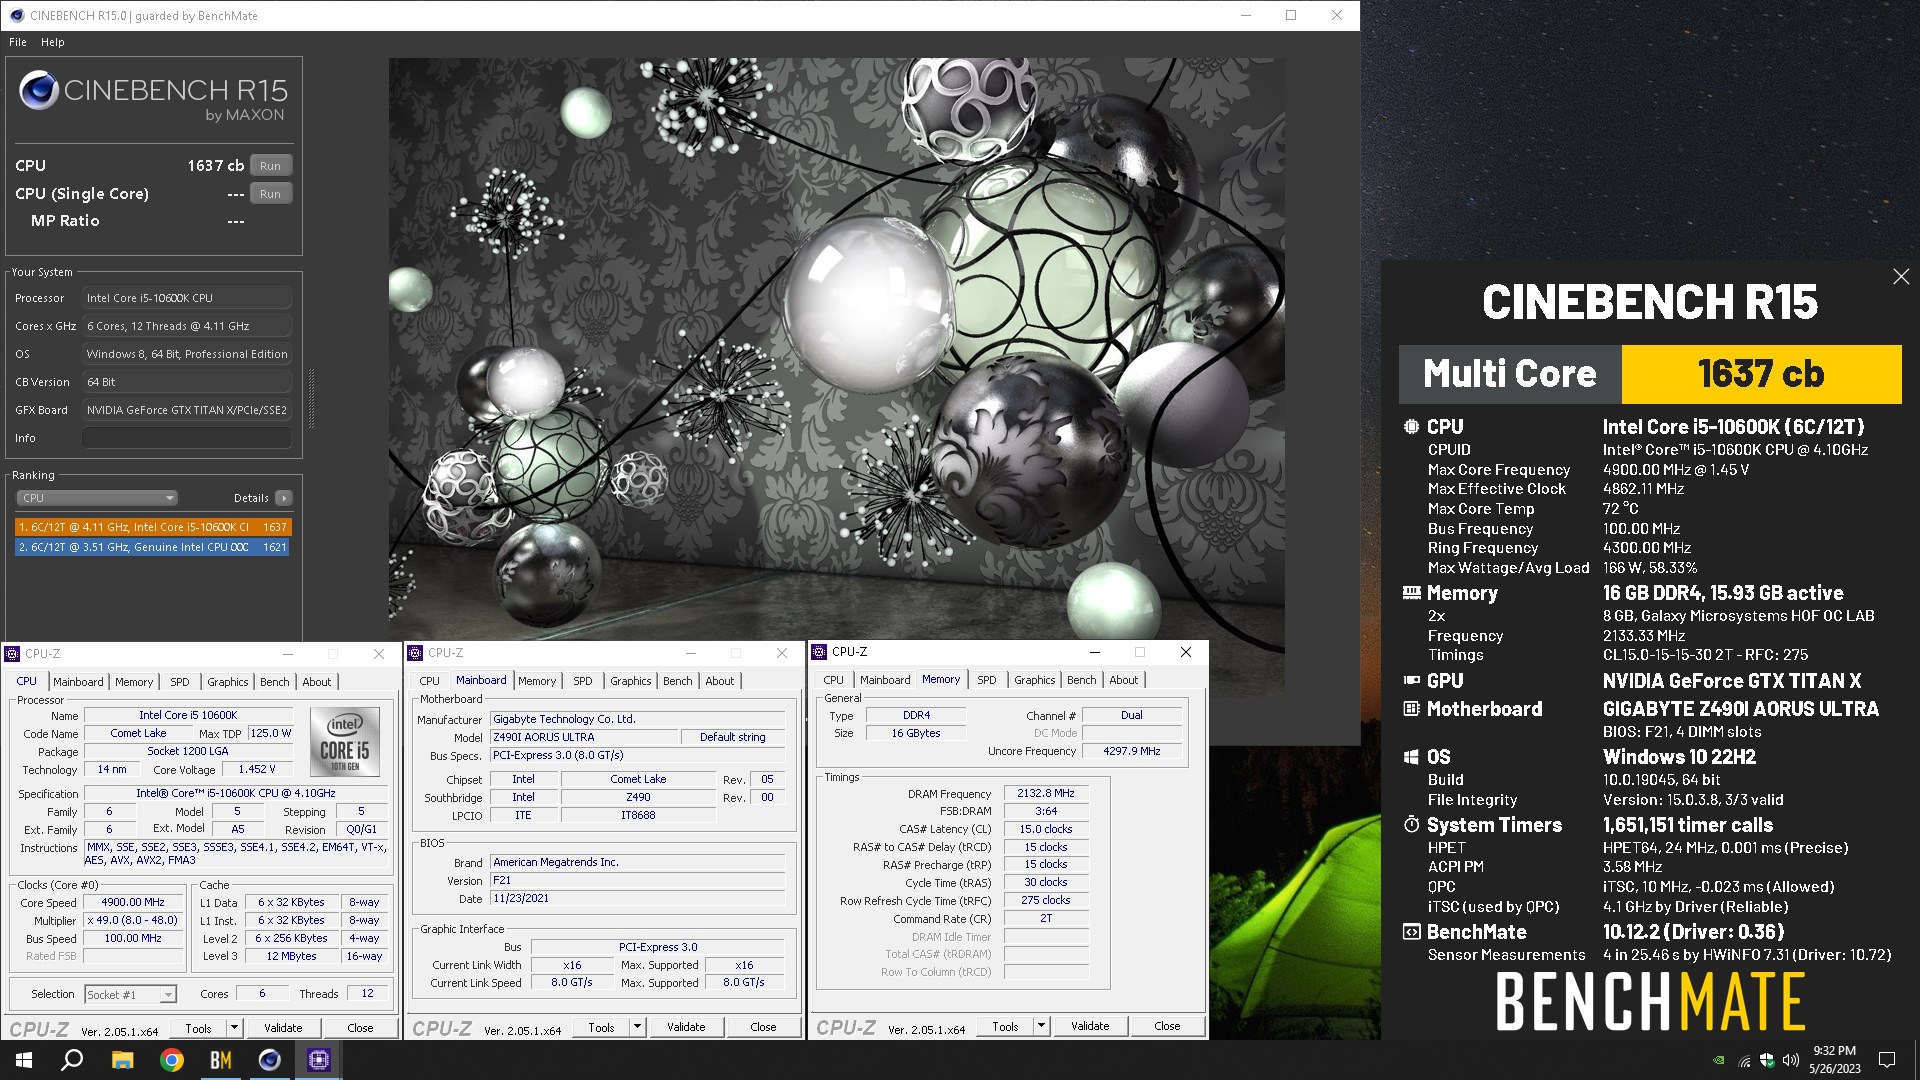1920x1080 pixels.
Task: Click the CPU chip icon in BenchMate panel
Action: click(x=1411, y=427)
